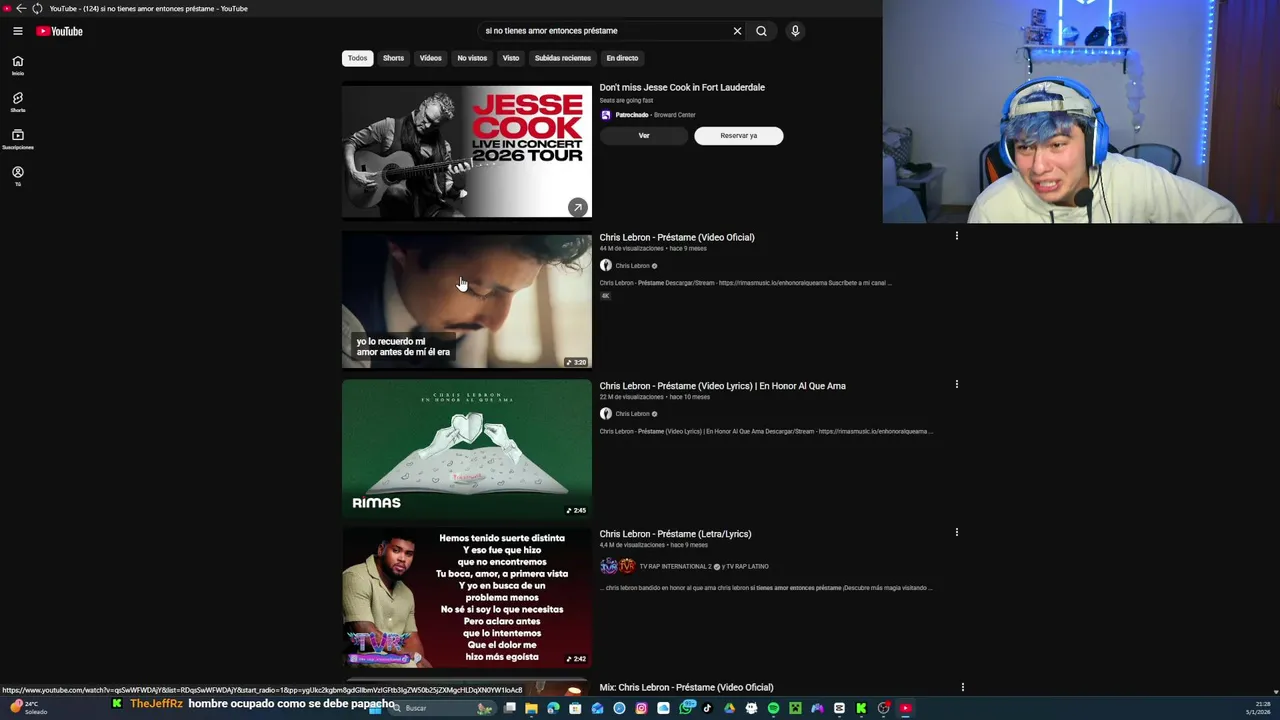The height and width of the screenshot is (720, 1280).
Task: Select the No vistos filter chip
Action: click(472, 58)
